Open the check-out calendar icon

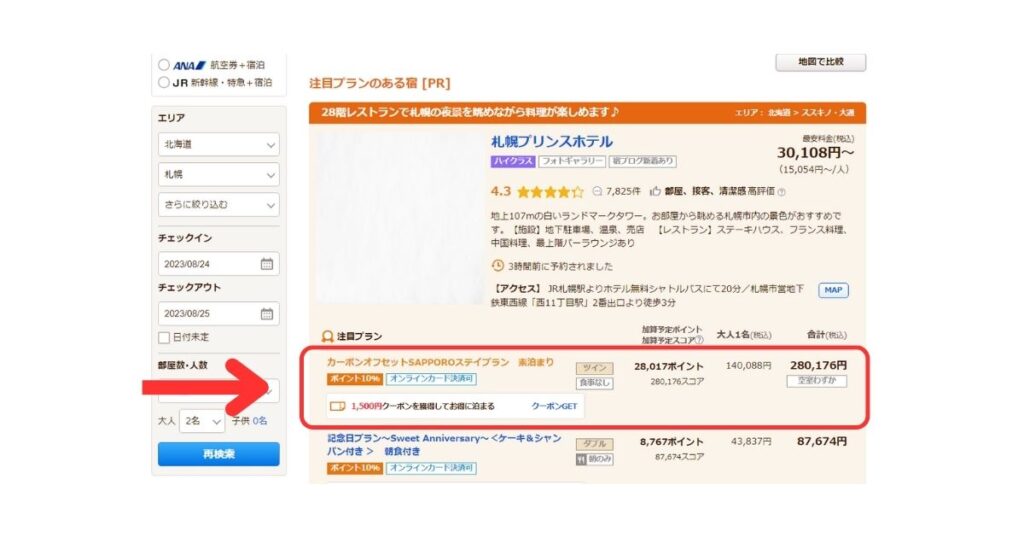click(x=266, y=313)
